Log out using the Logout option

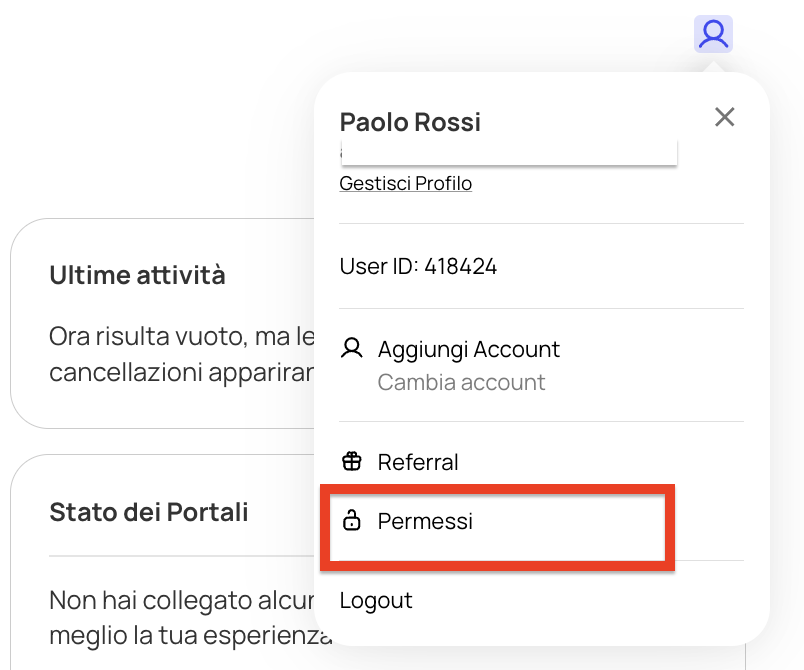(376, 600)
